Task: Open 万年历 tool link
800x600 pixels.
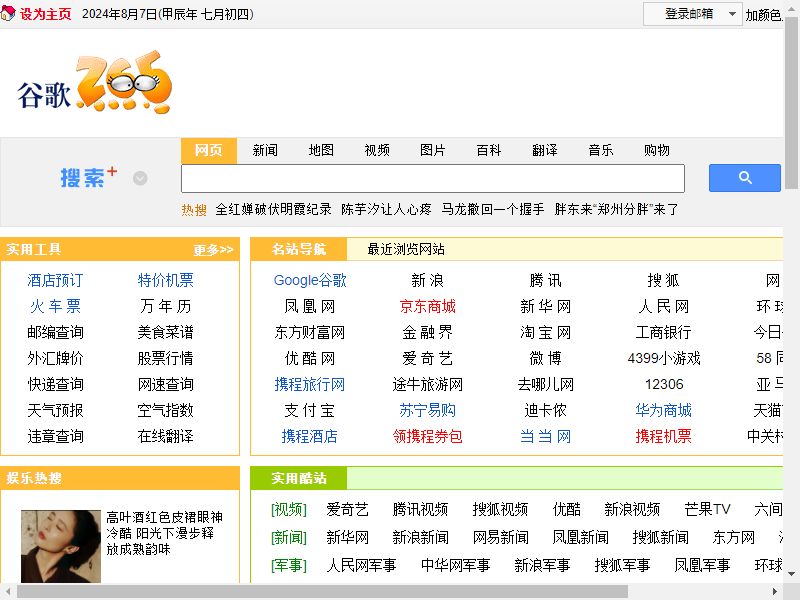Action: point(165,306)
